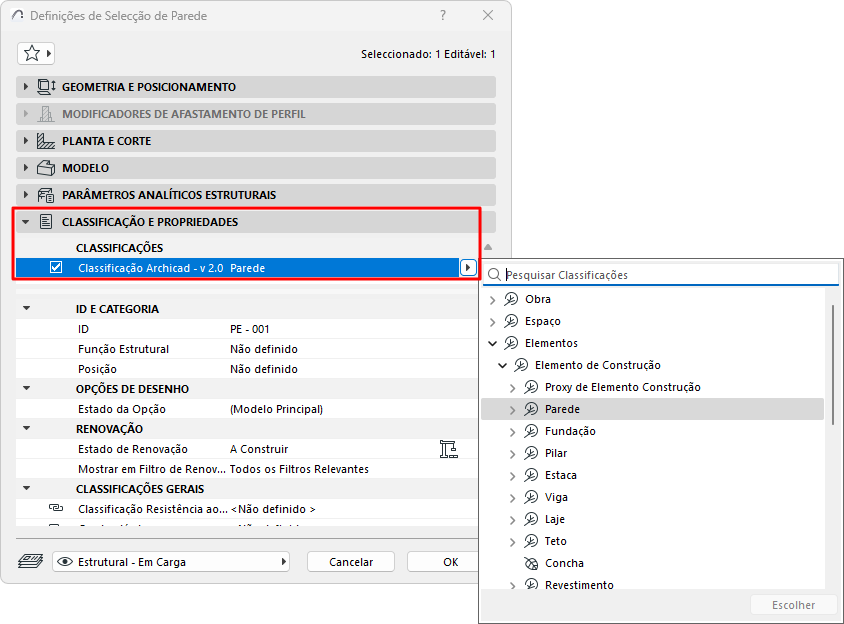Image resolution: width=844 pixels, height=624 pixels.
Task: Expand the Espaço tree node
Action: 492,322
